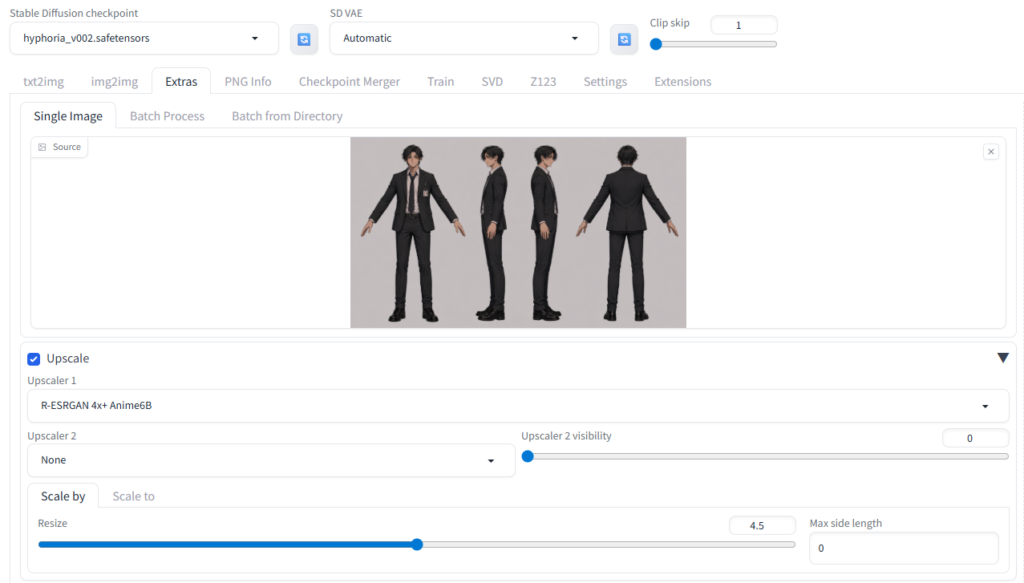Open the Upscaler 2 dropdown
1024x583 pixels.
(x=270, y=460)
